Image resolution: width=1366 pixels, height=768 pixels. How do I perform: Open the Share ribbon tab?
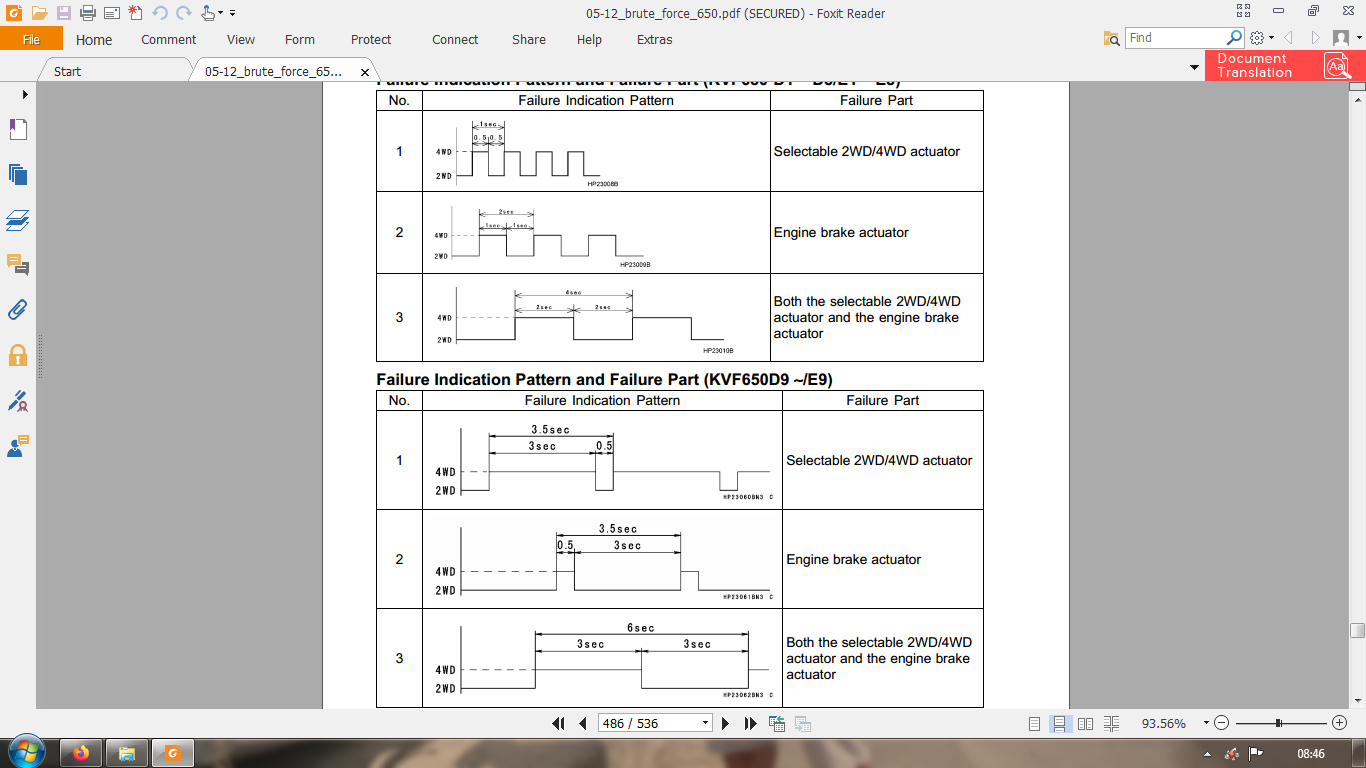tap(529, 40)
